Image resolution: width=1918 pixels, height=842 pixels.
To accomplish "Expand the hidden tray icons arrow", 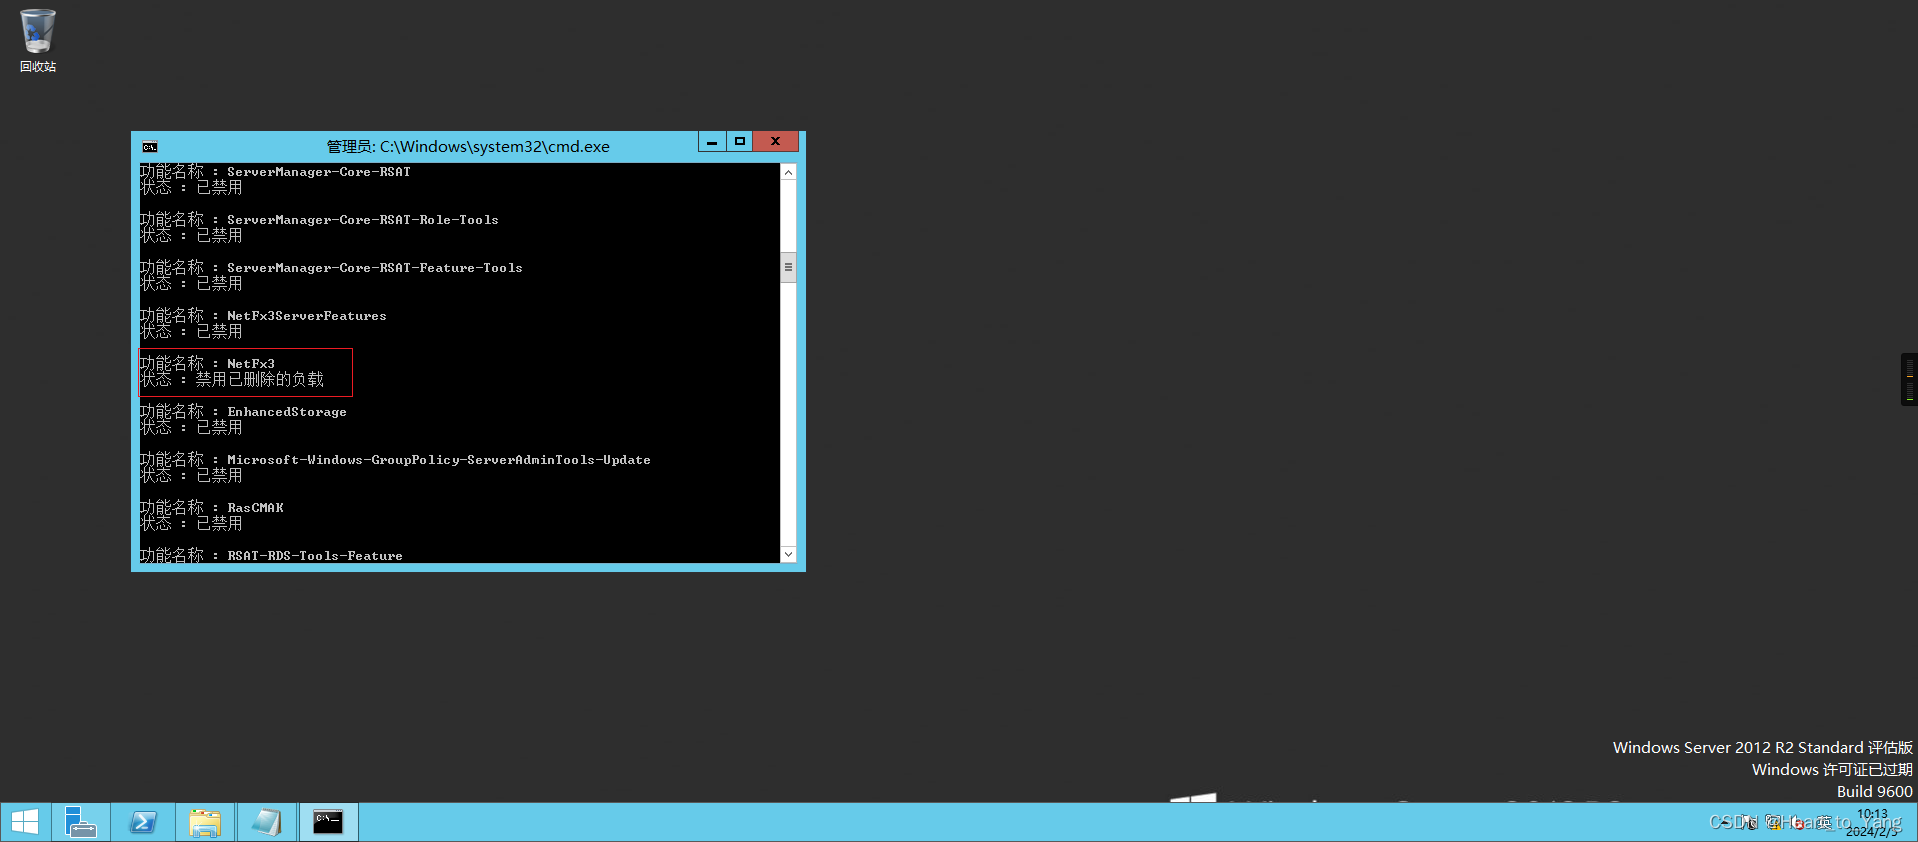I will (1724, 822).
